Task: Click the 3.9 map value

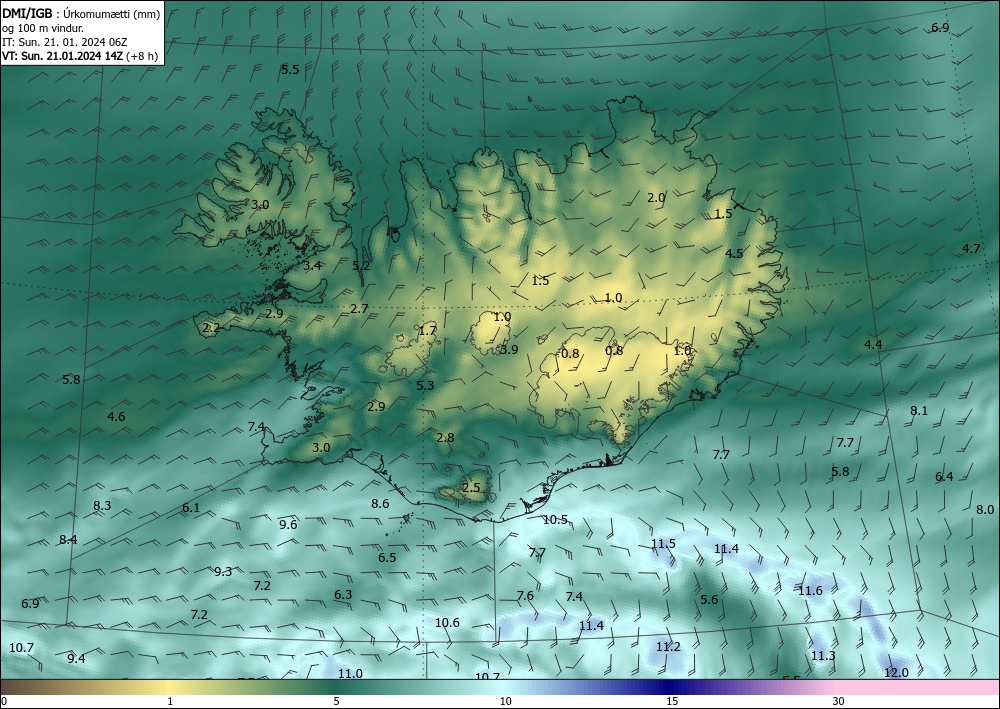Action: (x=509, y=349)
